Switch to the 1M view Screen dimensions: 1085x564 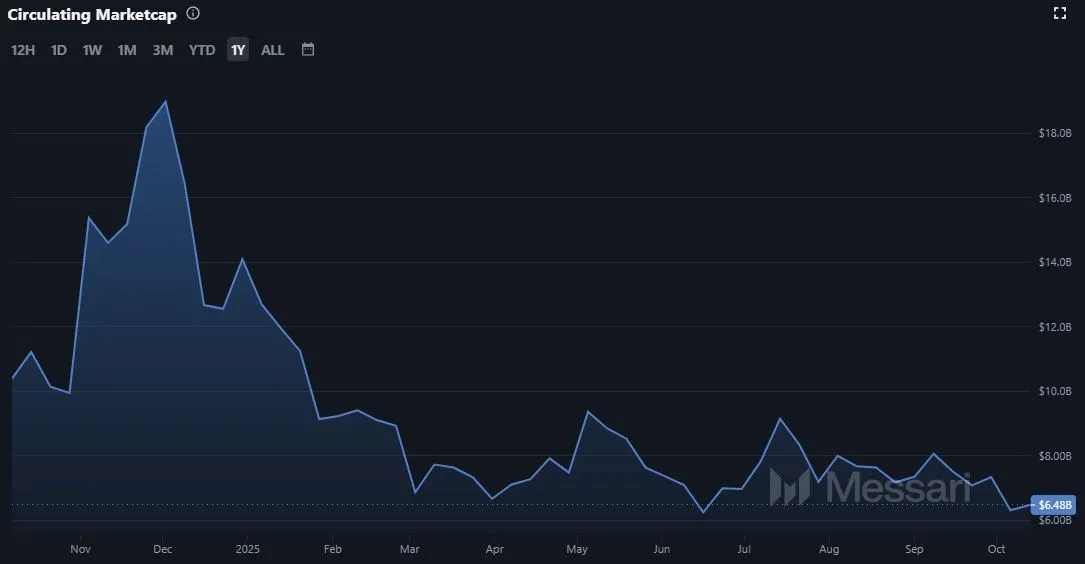pyautogui.click(x=127, y=50)
